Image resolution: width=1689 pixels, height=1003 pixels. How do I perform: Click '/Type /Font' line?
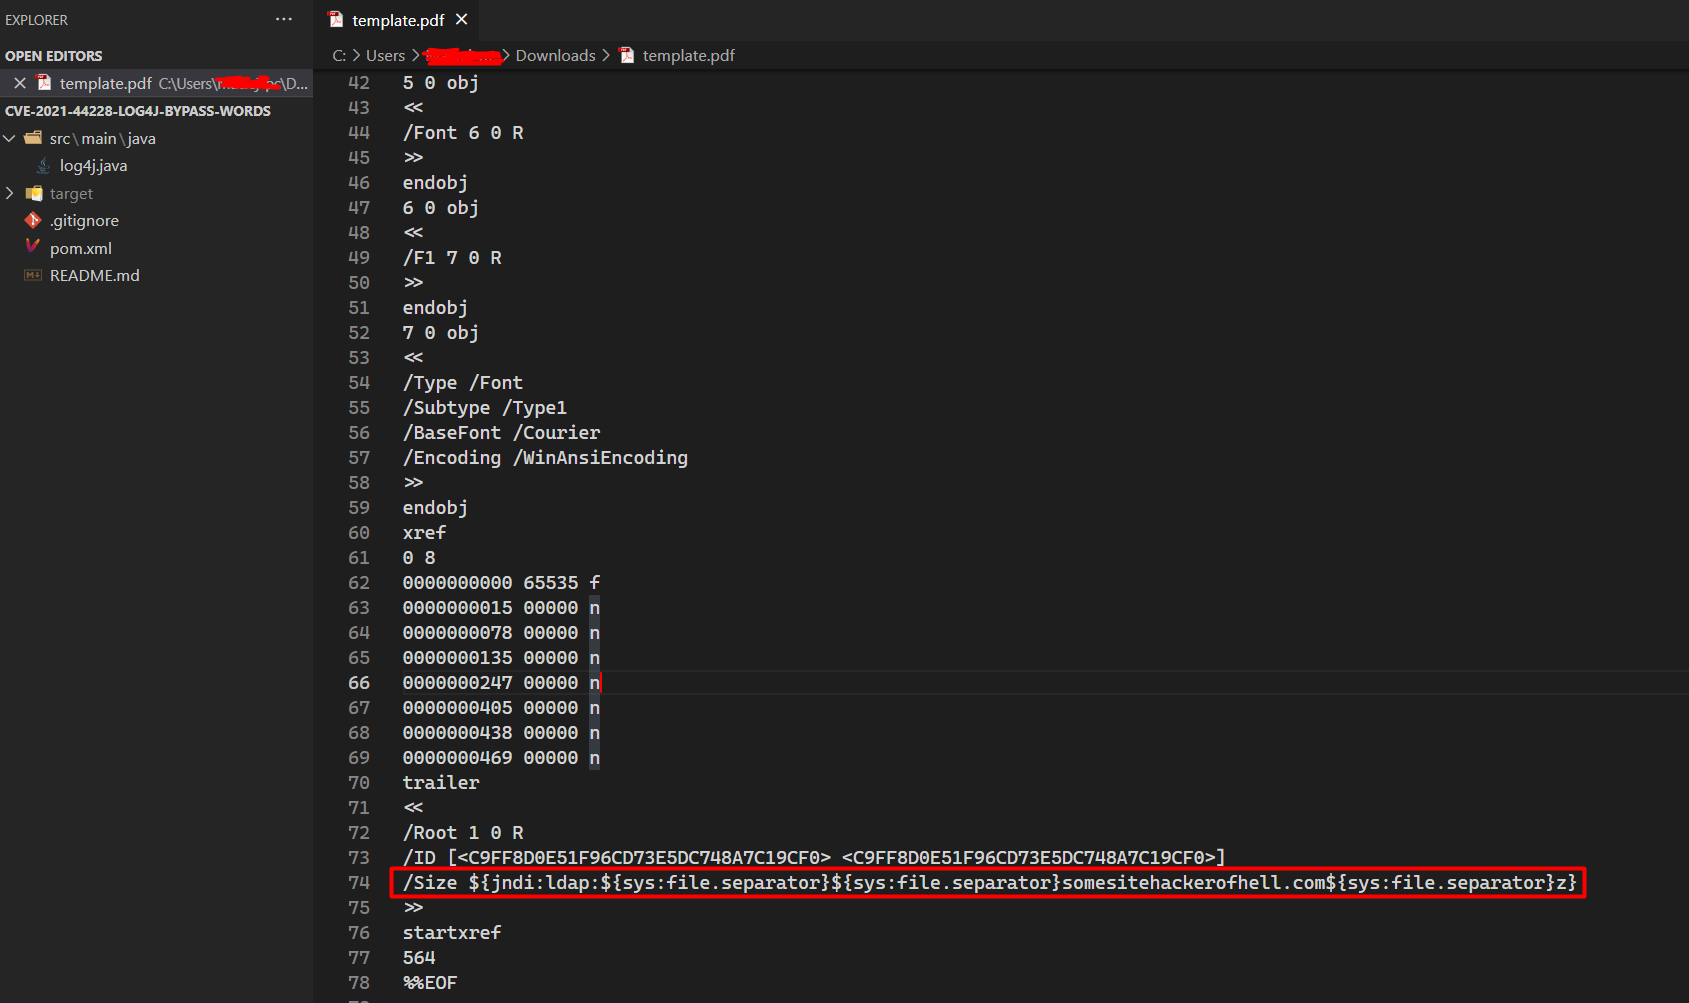[462, 383]
